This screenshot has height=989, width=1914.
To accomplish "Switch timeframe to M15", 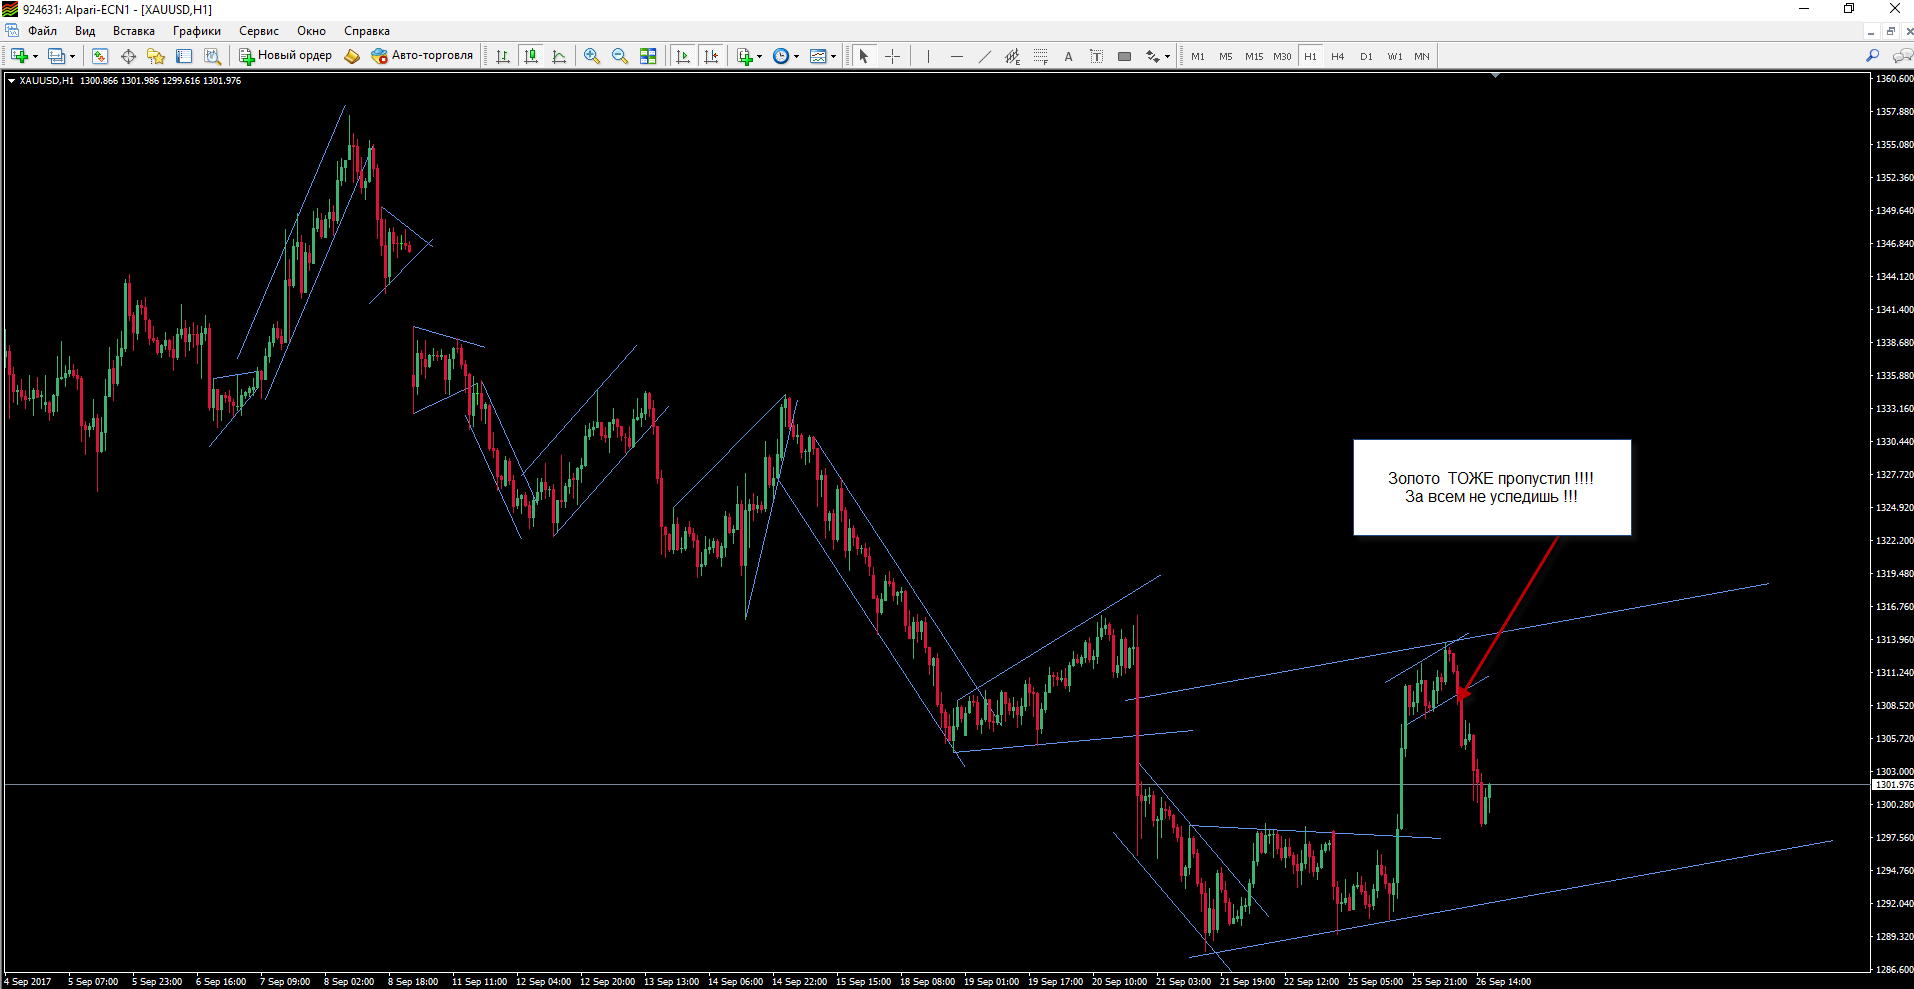I will point(1254,56).
